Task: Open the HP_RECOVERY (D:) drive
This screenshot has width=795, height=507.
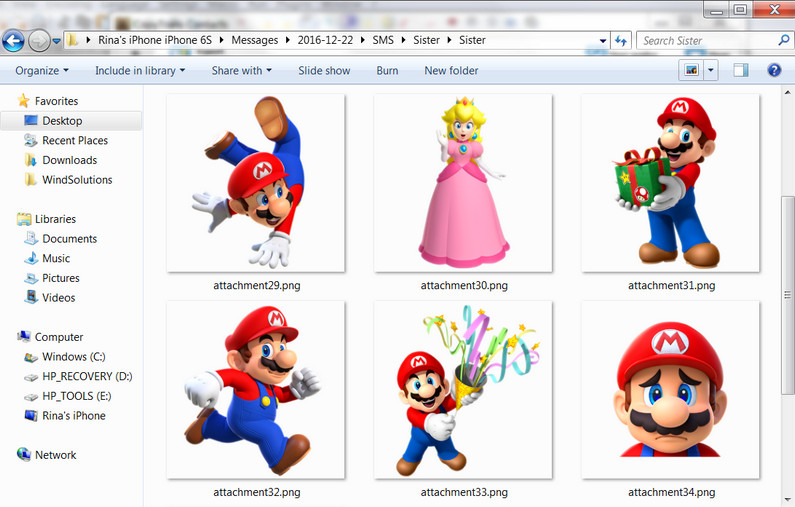Action: pyautogui.click(x=87, y=377)
